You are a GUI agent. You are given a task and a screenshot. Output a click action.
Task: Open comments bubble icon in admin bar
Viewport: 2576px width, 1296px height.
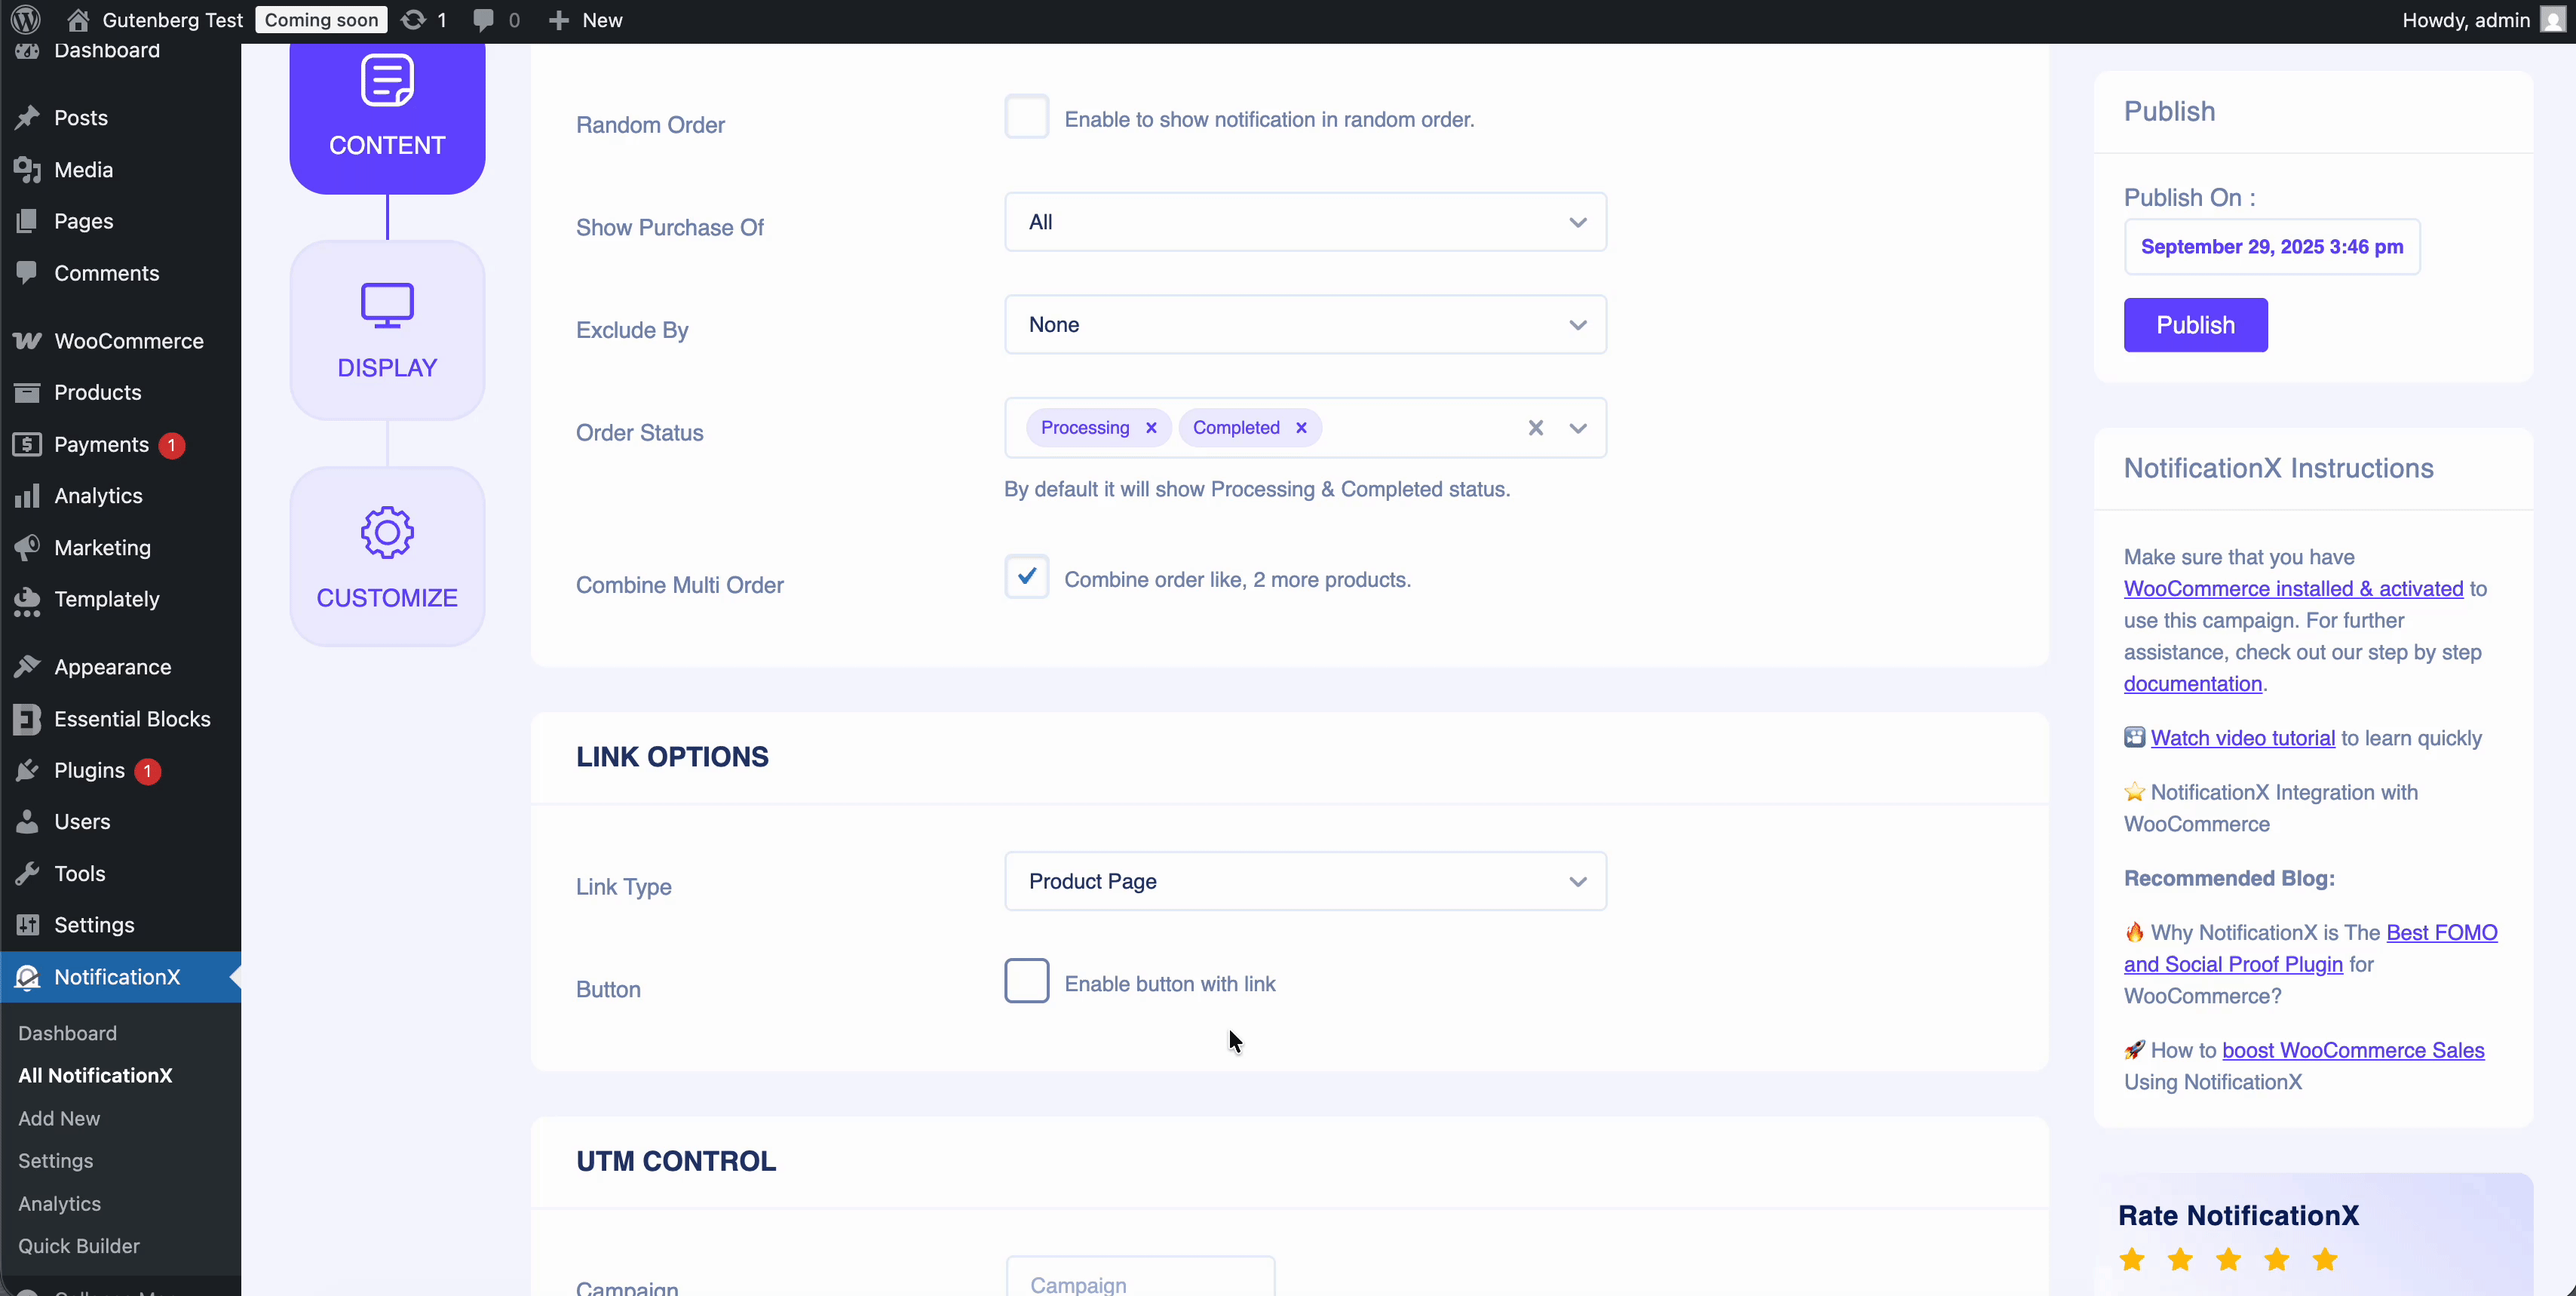484,20
